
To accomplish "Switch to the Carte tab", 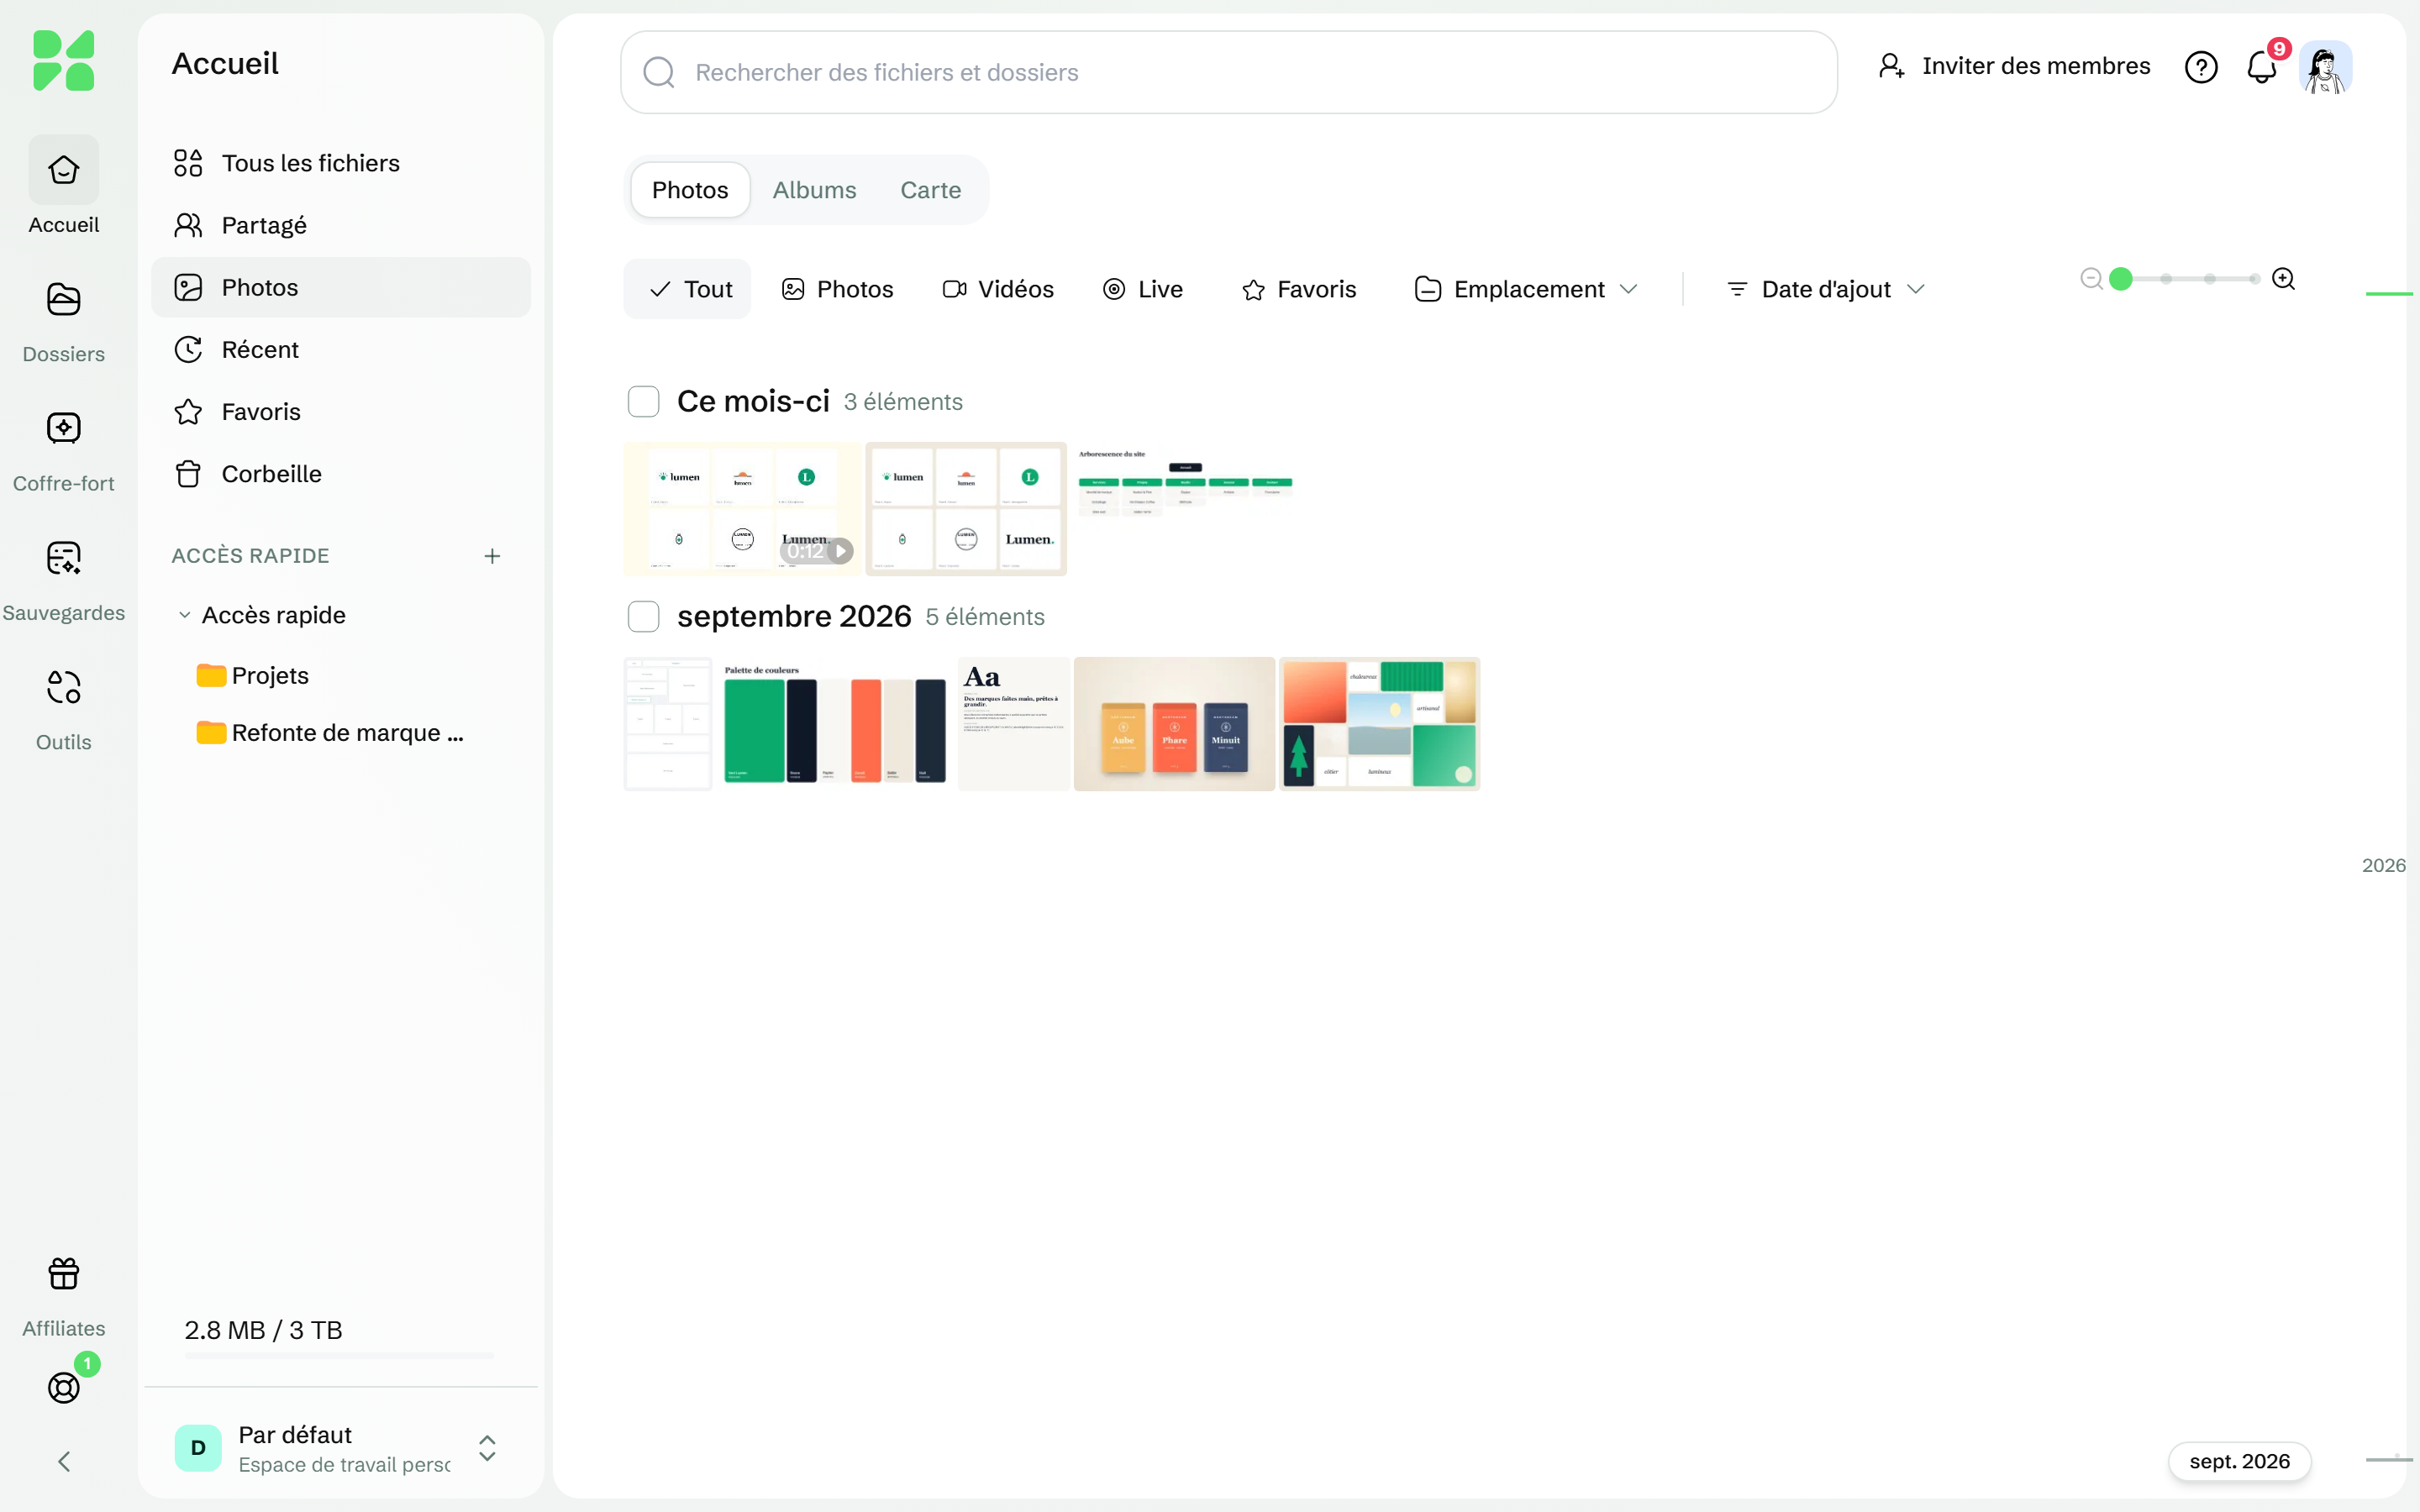I will click(930, 190).
